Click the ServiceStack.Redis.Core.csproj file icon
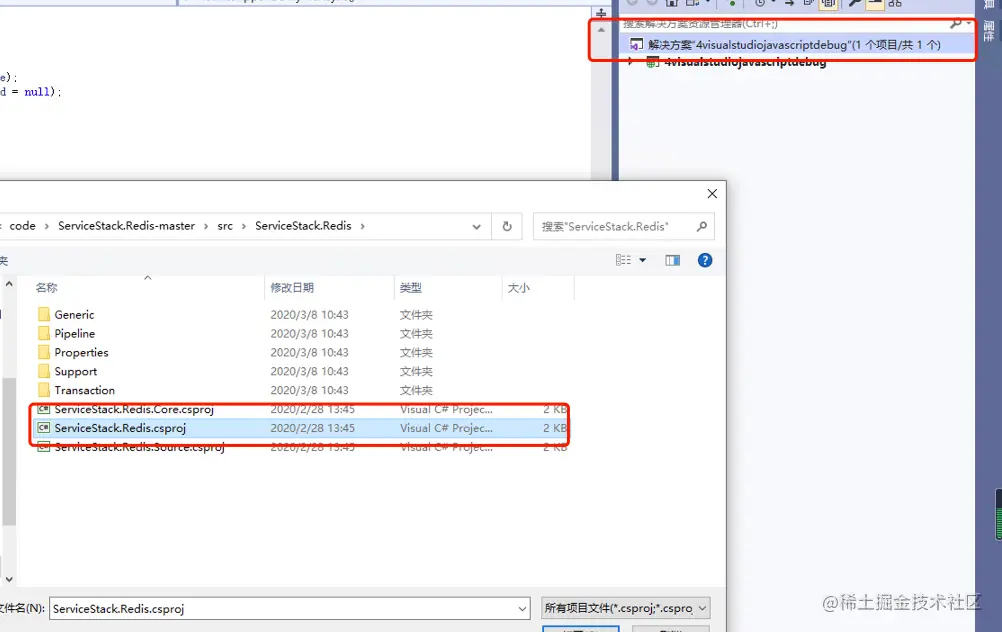1002x632 pixels. pyautogui.click(x=43, y=409)
